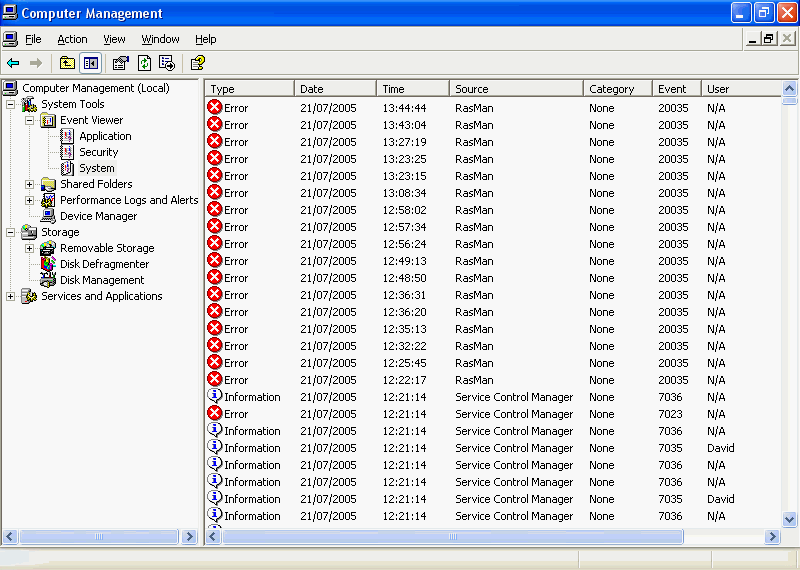Click Services and Applications icon
800x570 pixels.
coord(29,296)
